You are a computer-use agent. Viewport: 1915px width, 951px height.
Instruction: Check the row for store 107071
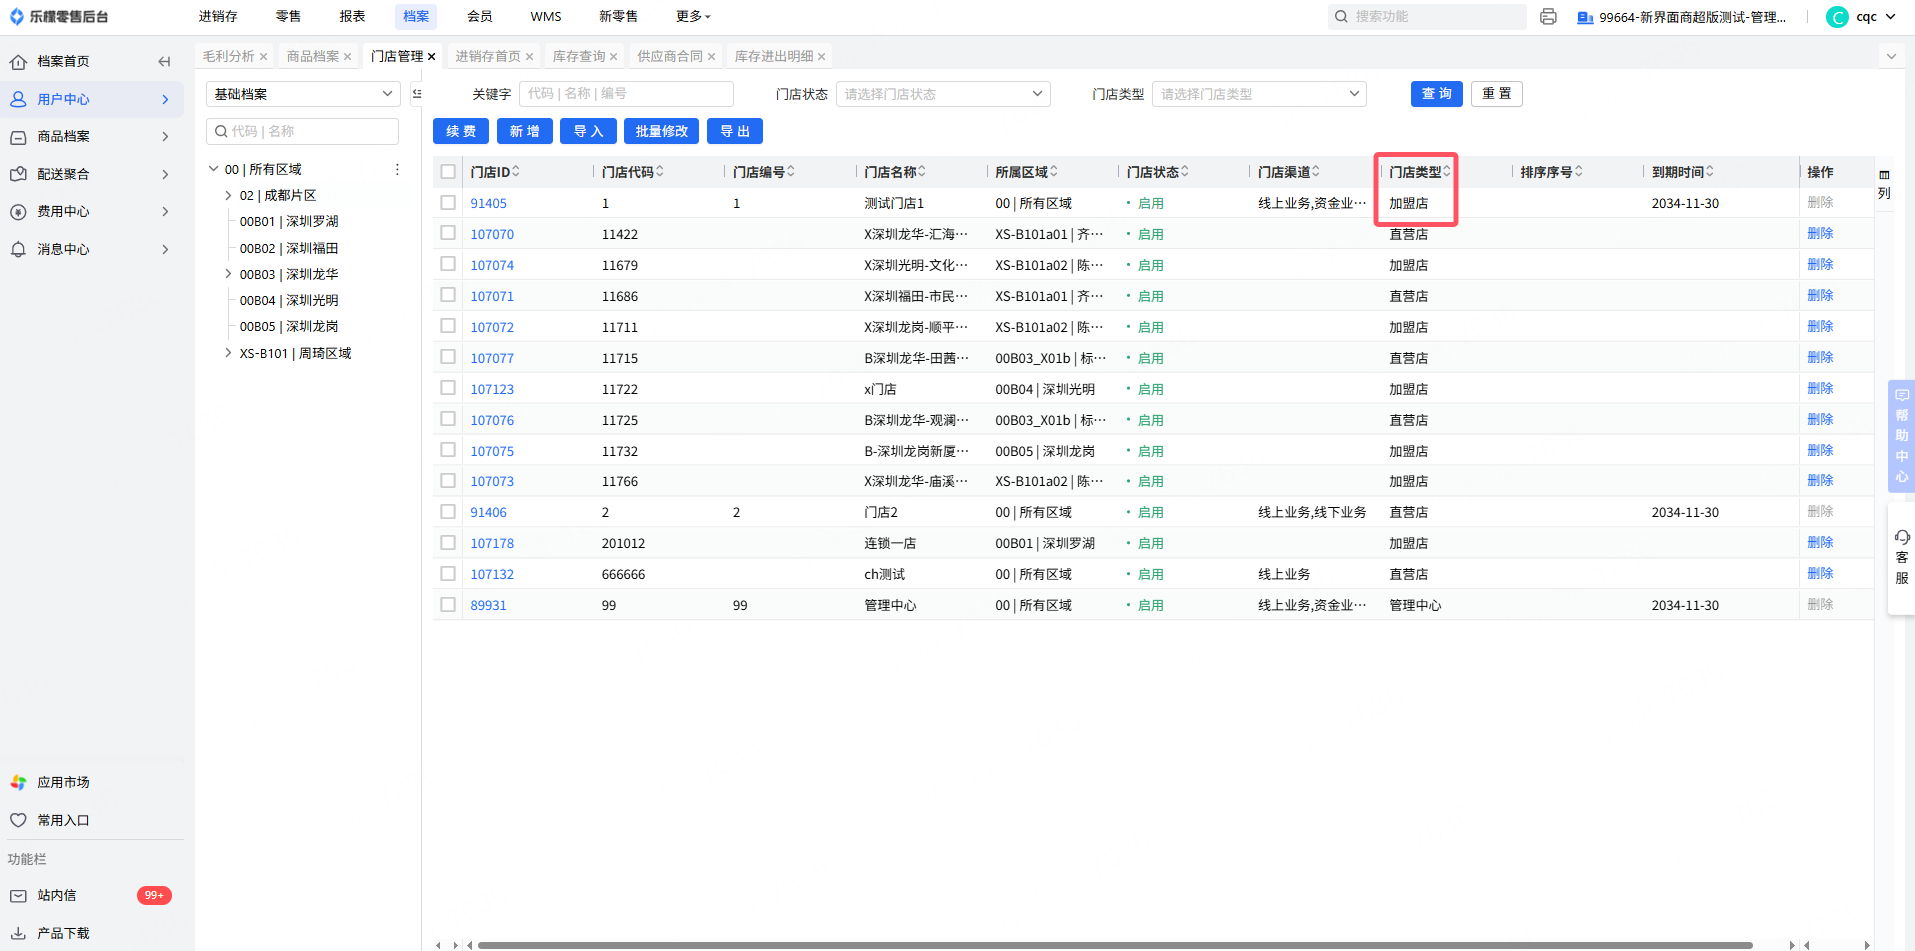448,296
